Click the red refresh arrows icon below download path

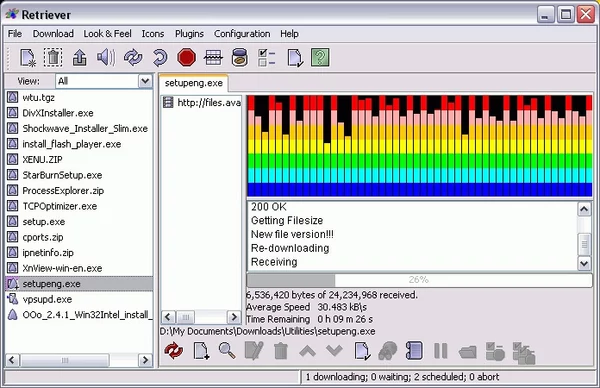(174, 351)
